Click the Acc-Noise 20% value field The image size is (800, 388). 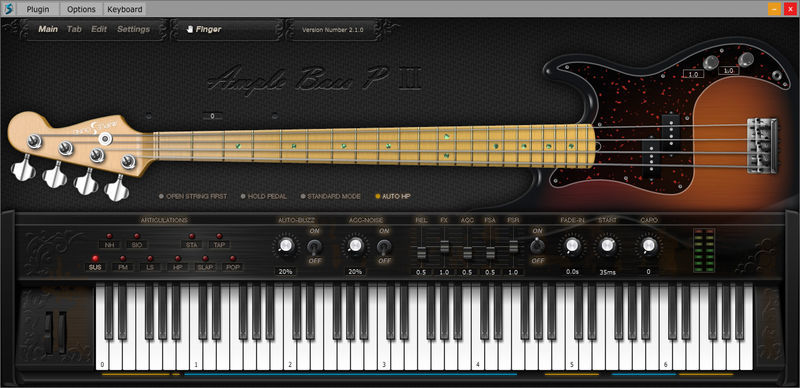[x=355, y=272]
